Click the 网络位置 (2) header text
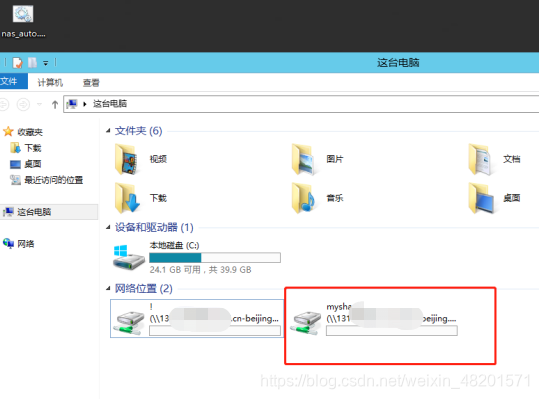The height and width of the screenshot is (399, 539). click(x=143, y=288)
